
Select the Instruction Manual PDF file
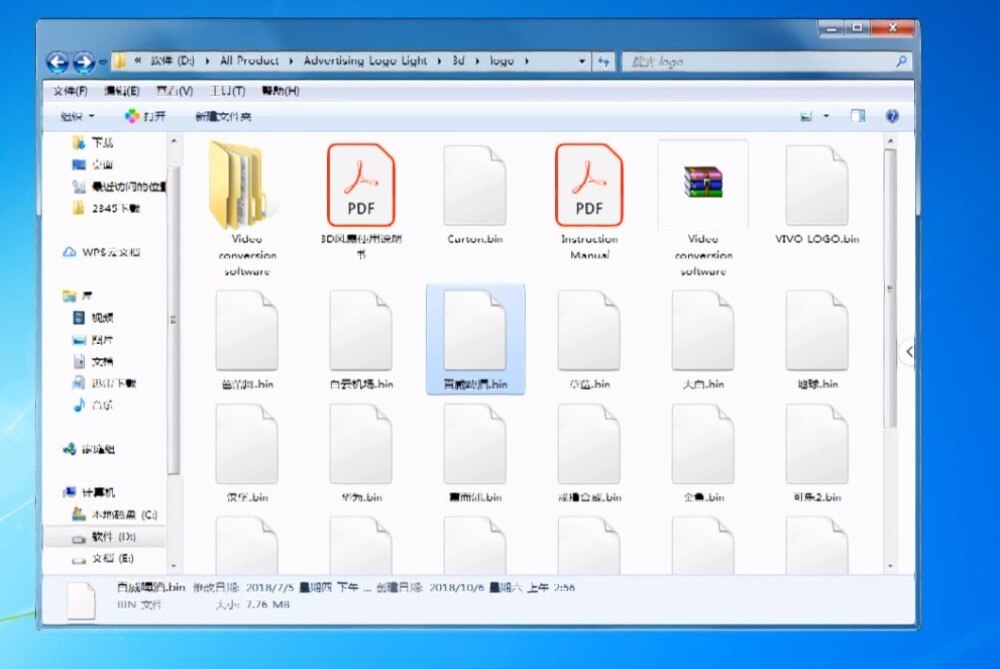pyautogui.click(x=589, y=202)
